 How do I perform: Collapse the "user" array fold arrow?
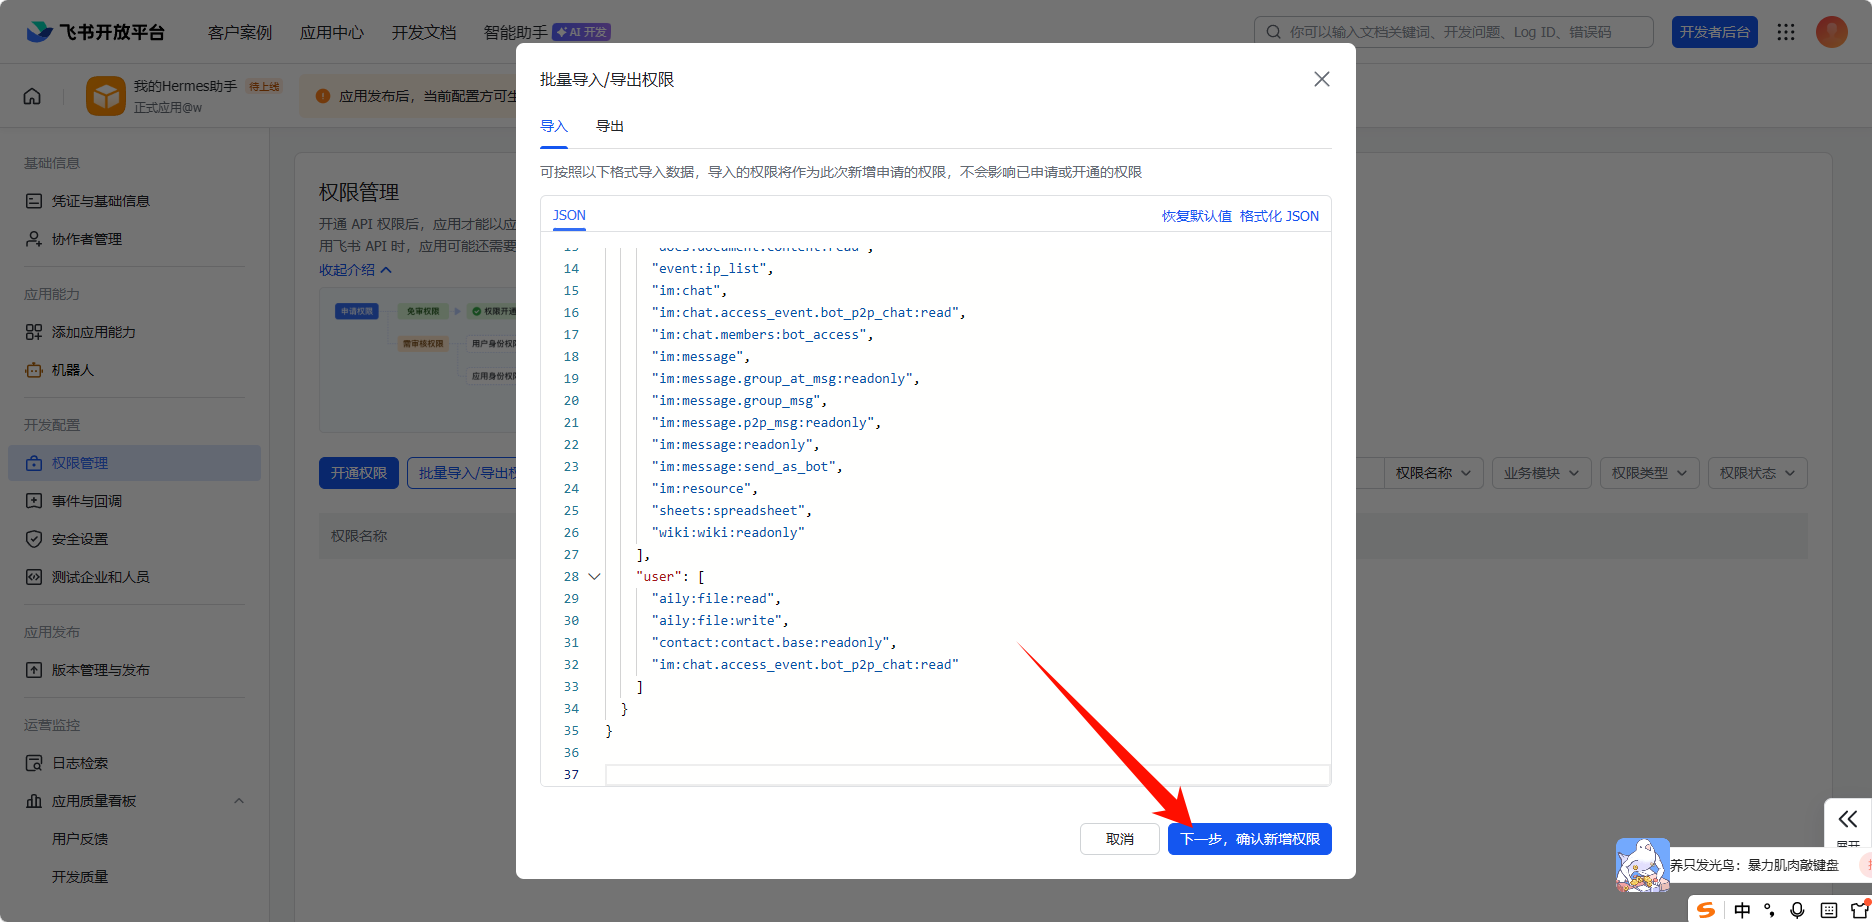click(x=594, y=576)
